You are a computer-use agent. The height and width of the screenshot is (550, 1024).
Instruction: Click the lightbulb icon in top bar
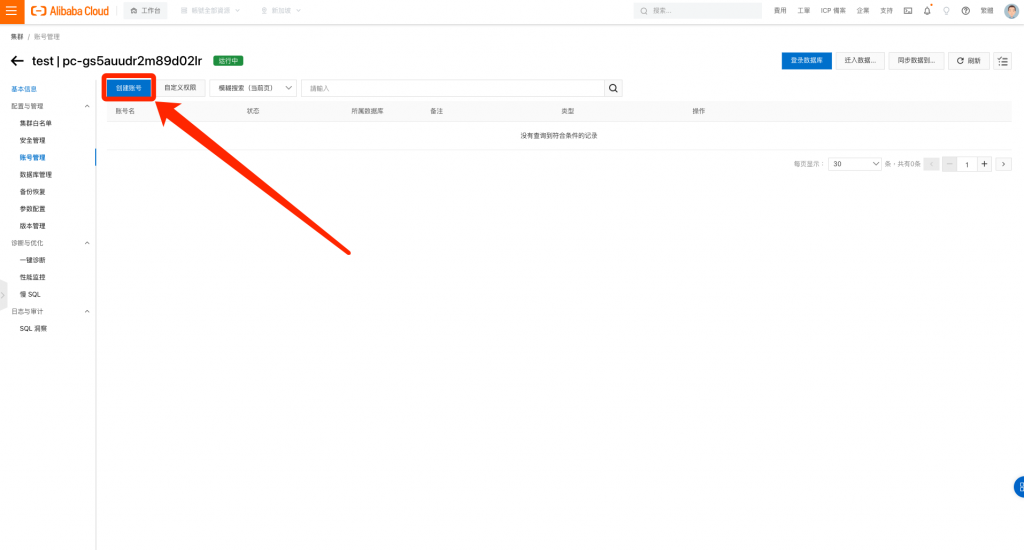946,10
